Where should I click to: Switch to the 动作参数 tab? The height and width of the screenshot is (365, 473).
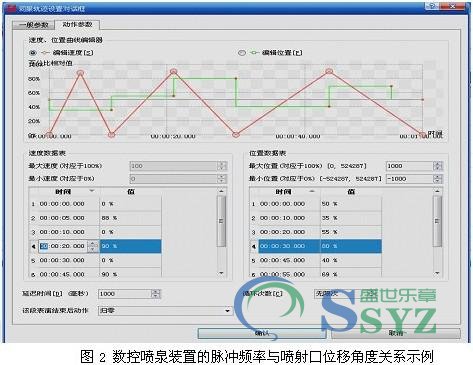point(77,24)
